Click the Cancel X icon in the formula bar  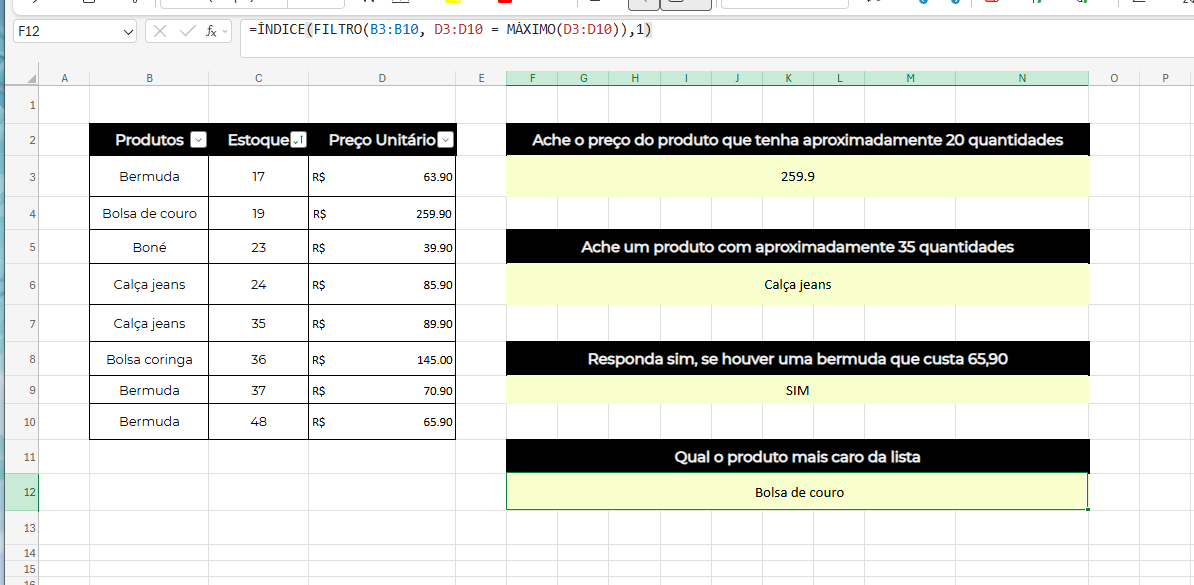[x=160, y=31]
